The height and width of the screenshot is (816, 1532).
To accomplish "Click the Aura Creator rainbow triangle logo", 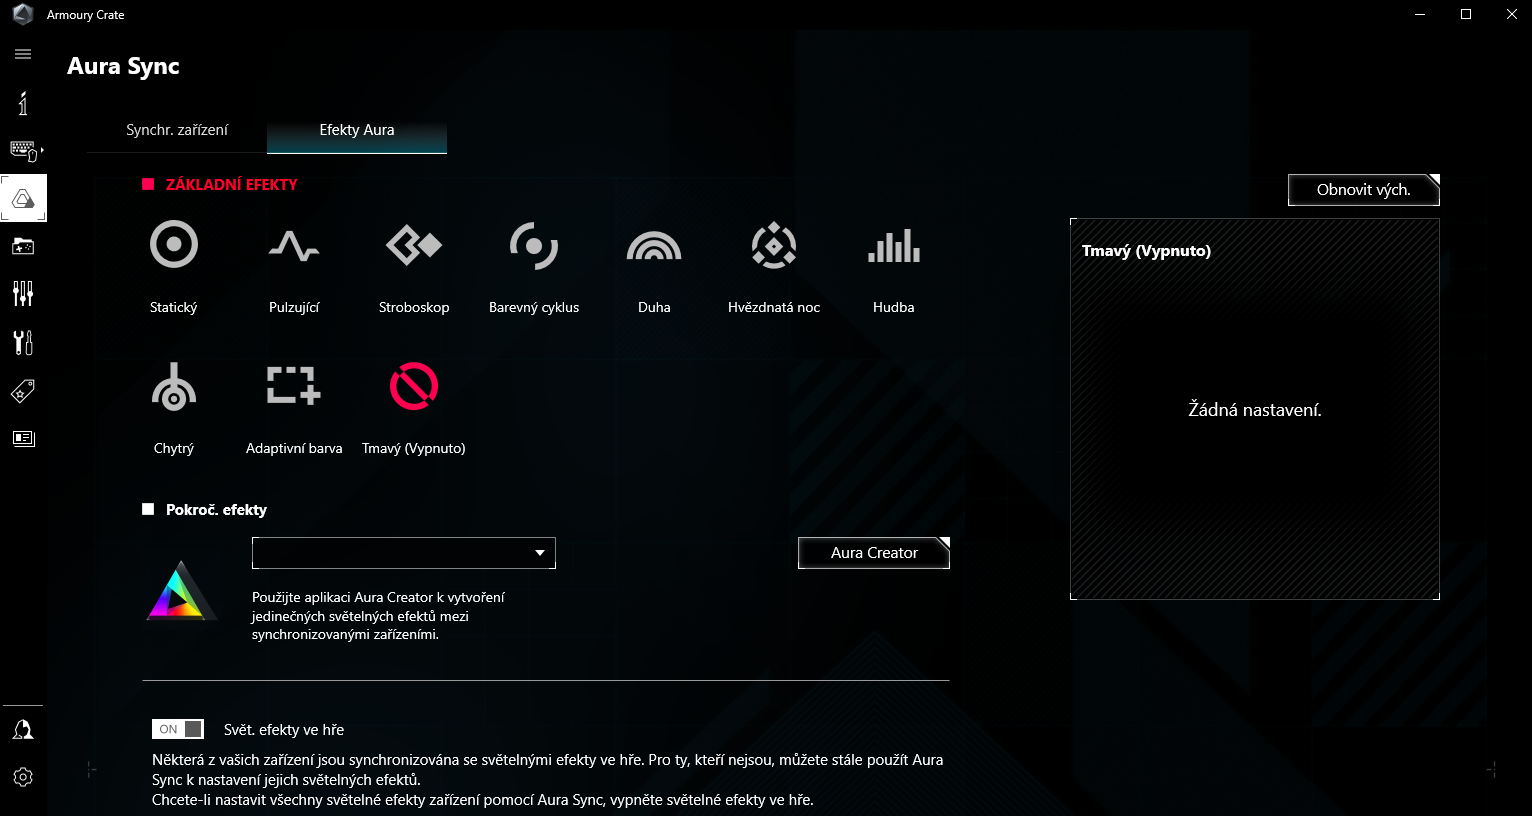I will (181, 591).
